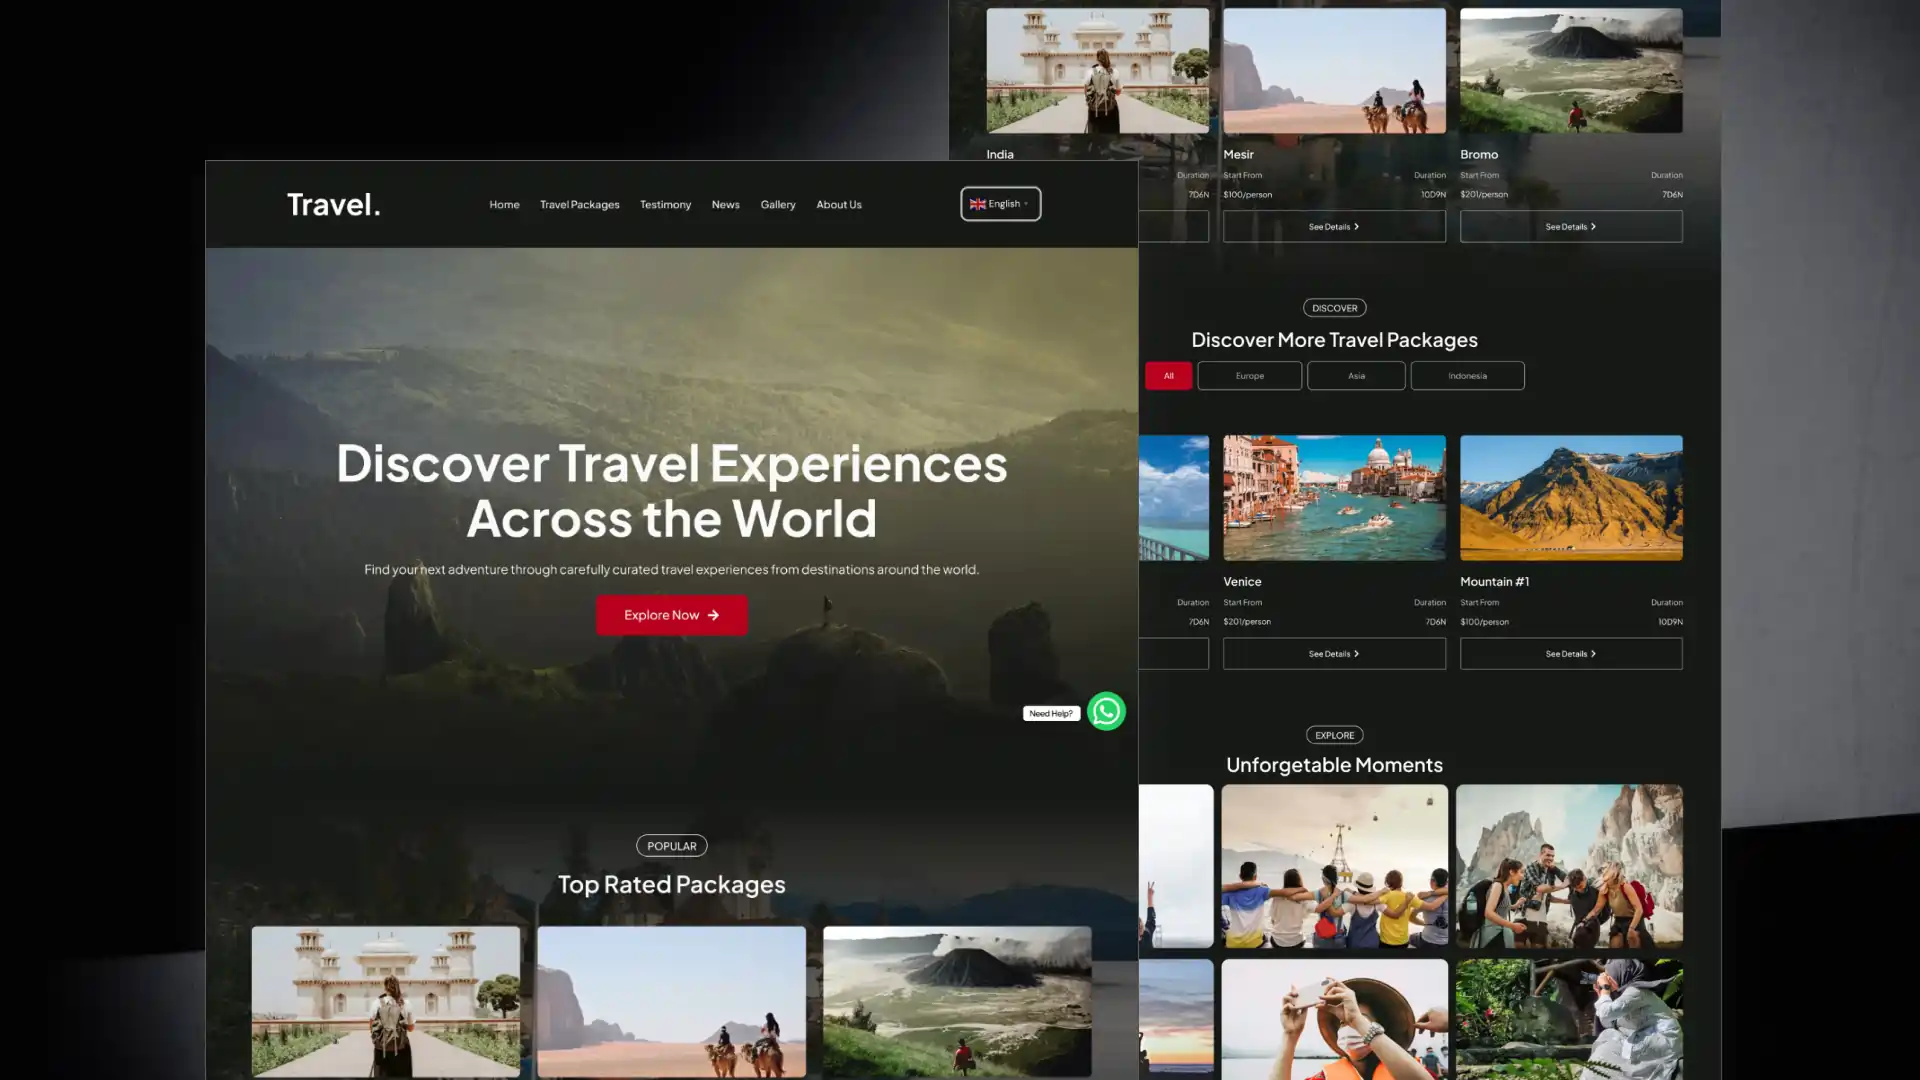Open the Venice canal photo thumbnail
This screenshot has height=1080, width=1920.
pos(1333,497)
